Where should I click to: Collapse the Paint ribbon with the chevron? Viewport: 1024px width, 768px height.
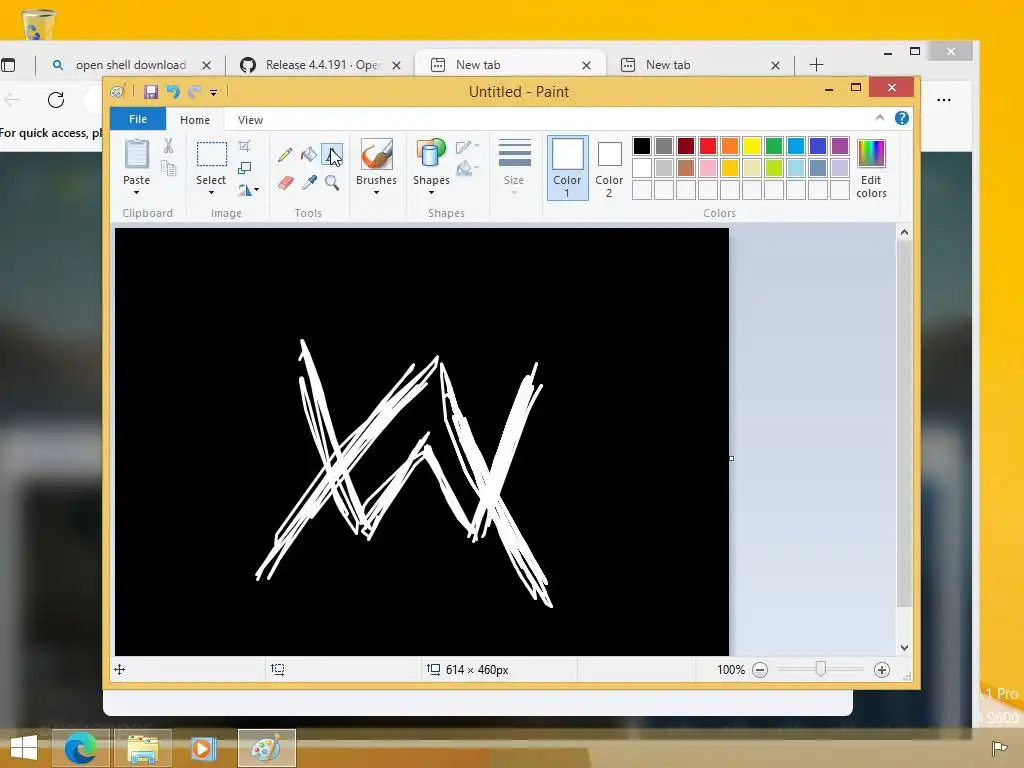point(880,118)
